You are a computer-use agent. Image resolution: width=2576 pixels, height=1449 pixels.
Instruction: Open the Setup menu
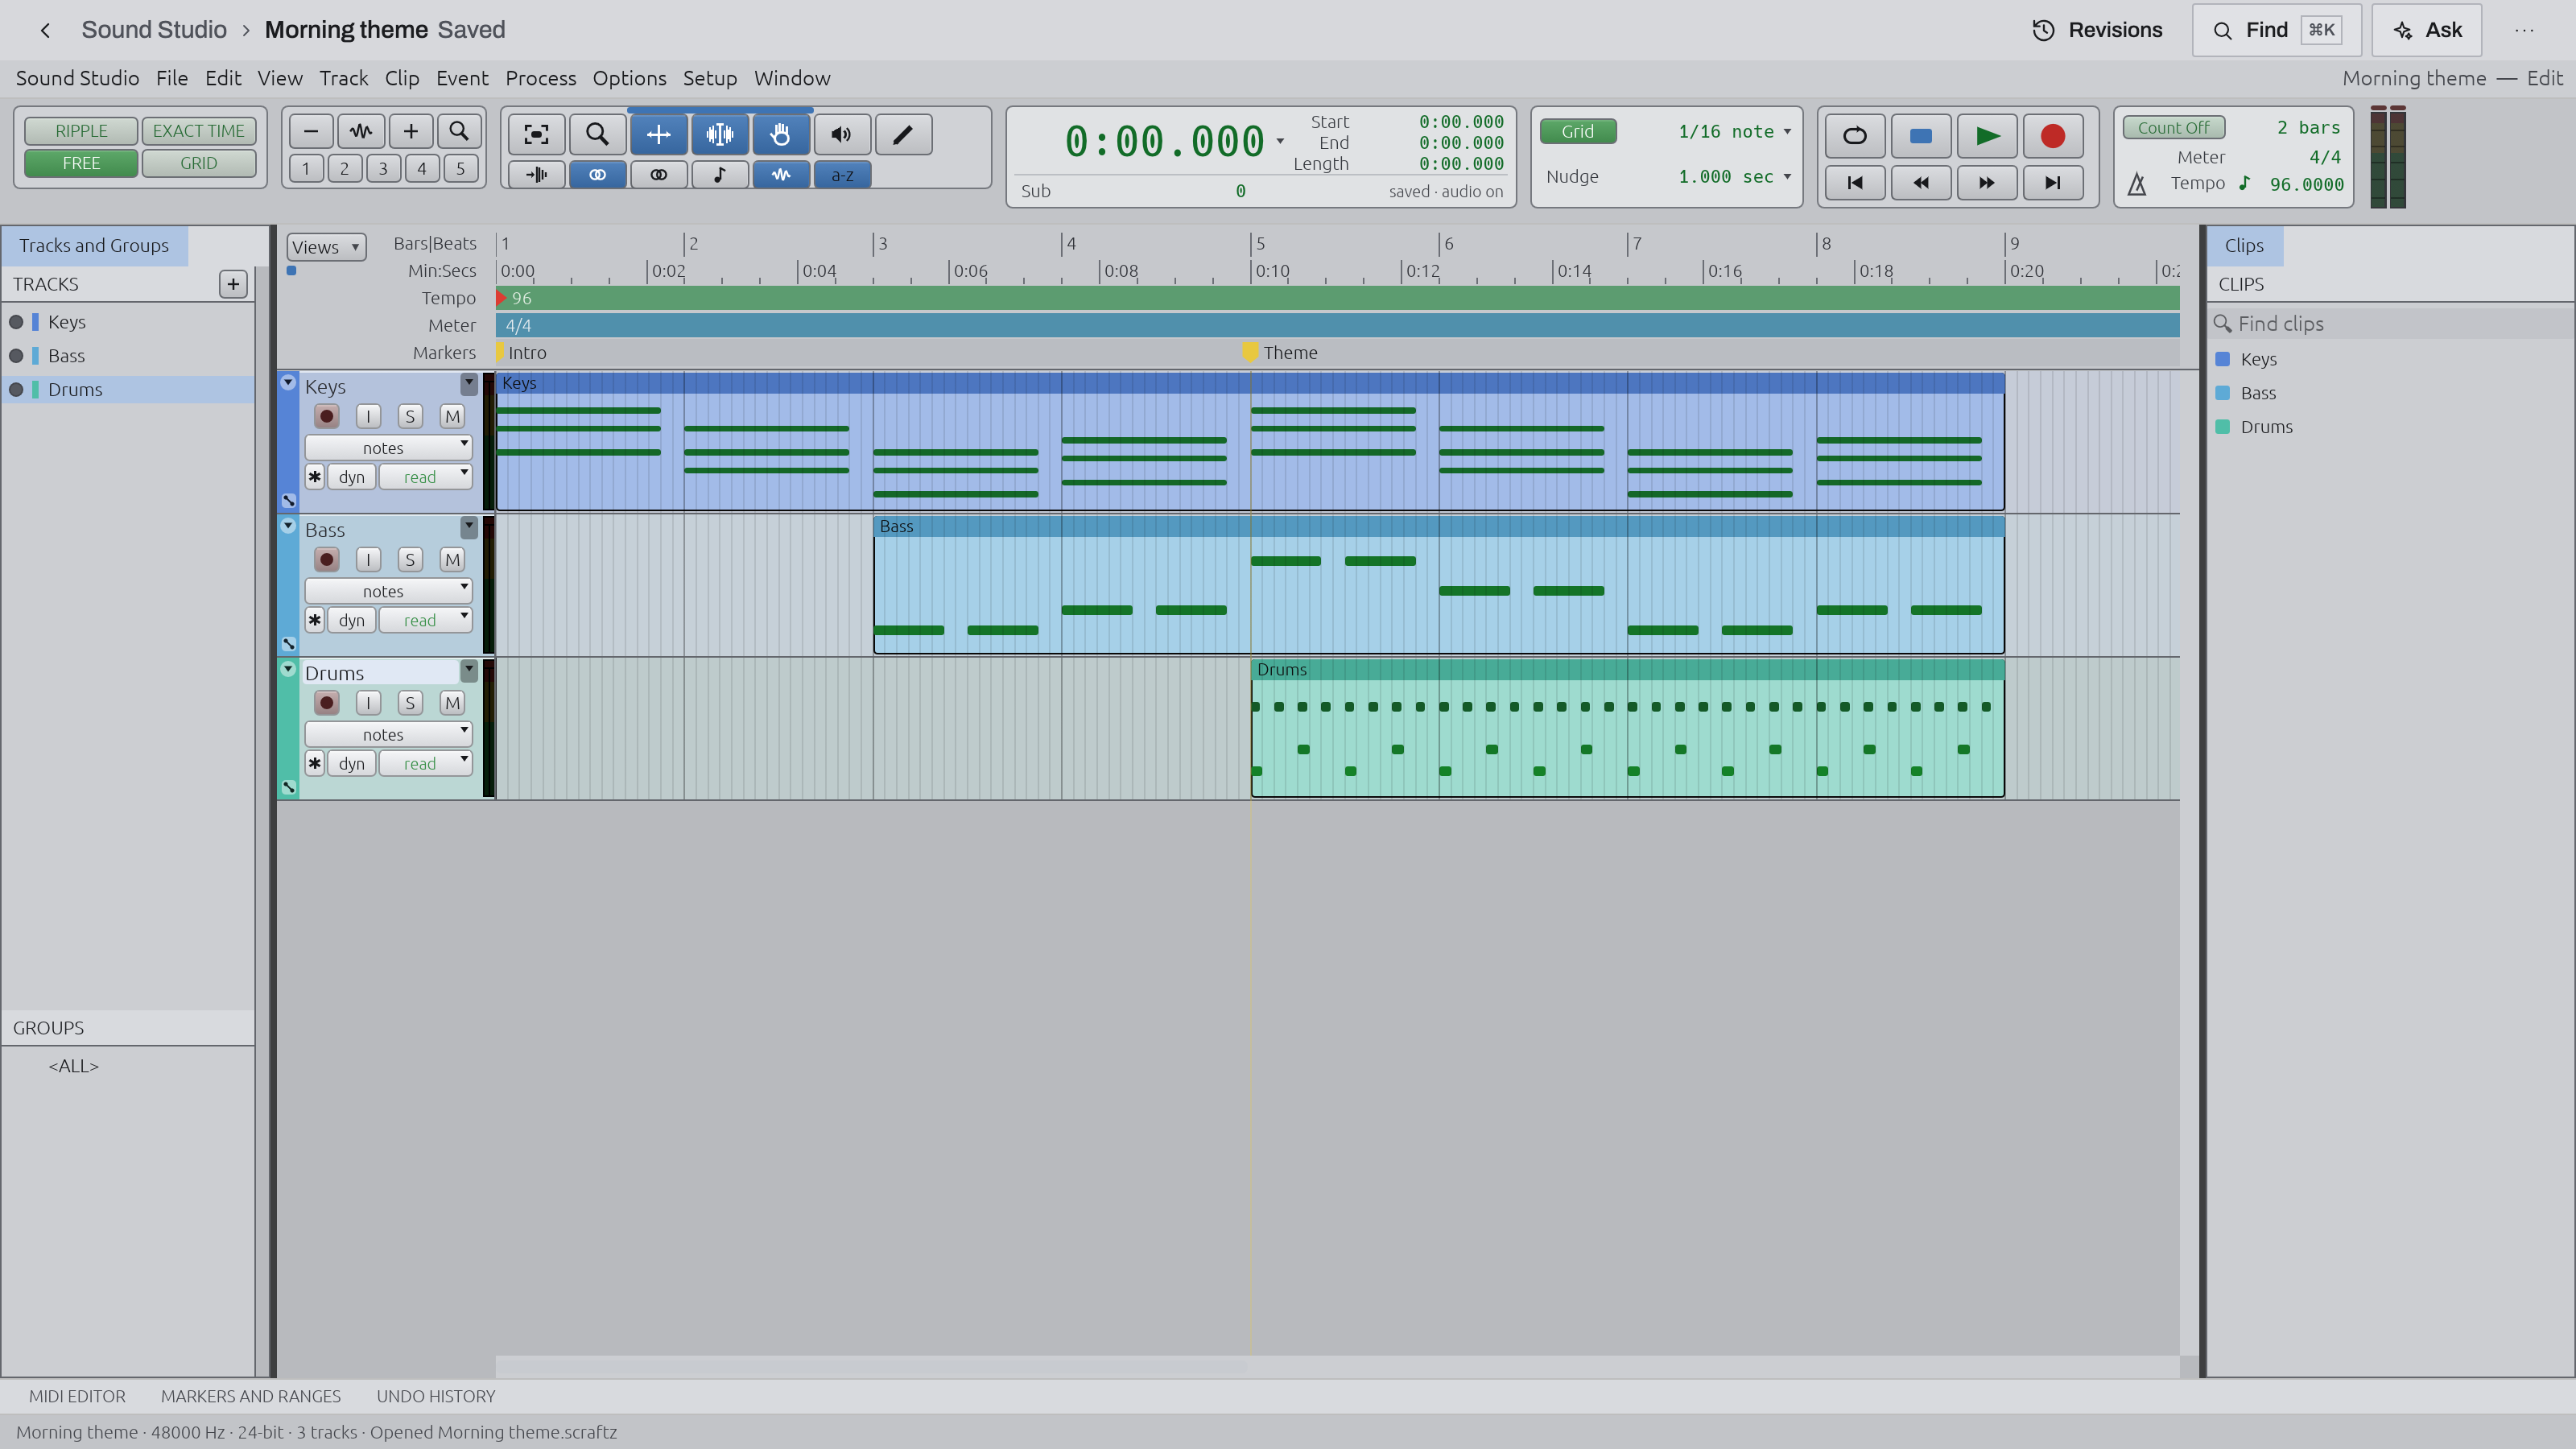(x=709, y=78)
